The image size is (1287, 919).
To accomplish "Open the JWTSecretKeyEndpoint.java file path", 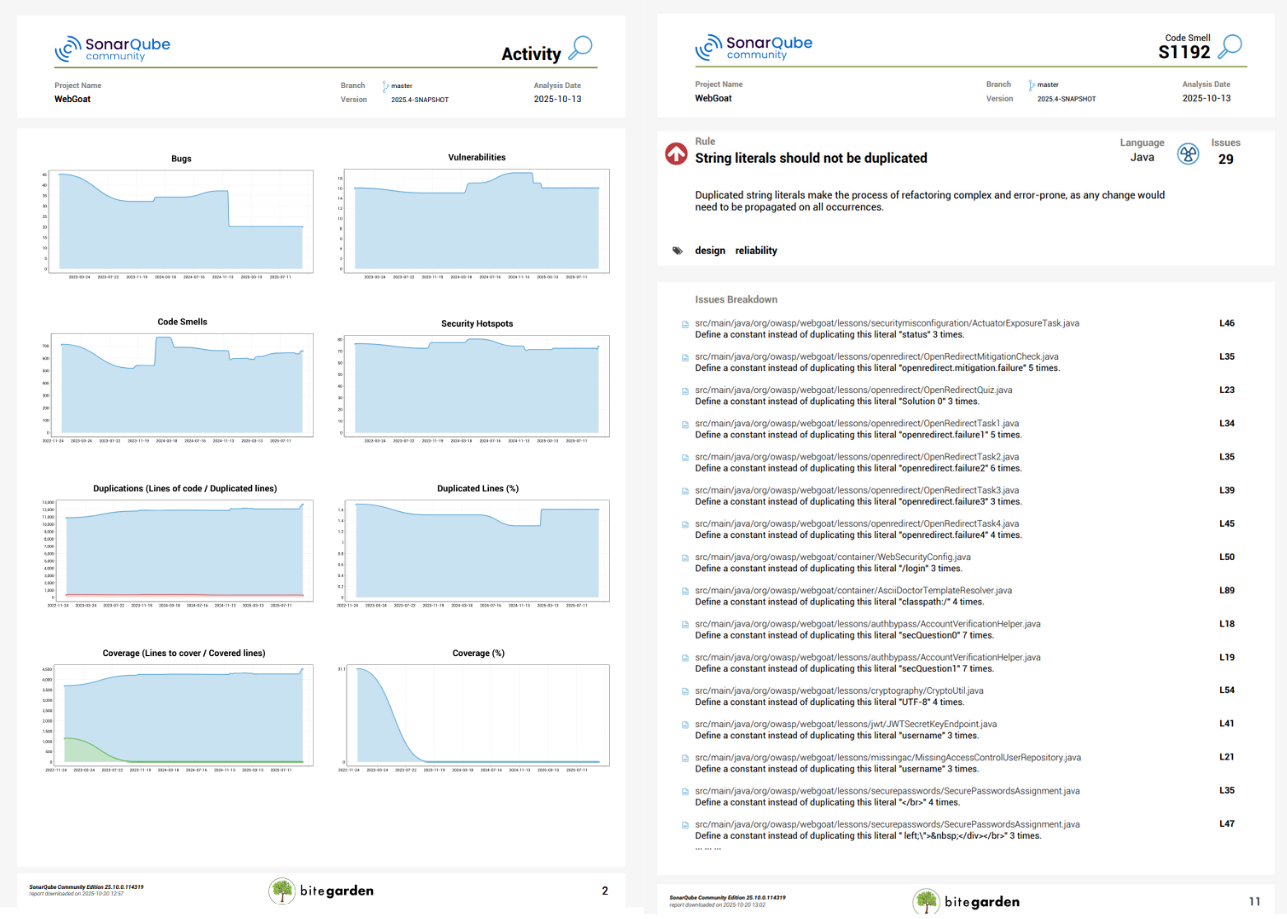I will coord(845,724).
